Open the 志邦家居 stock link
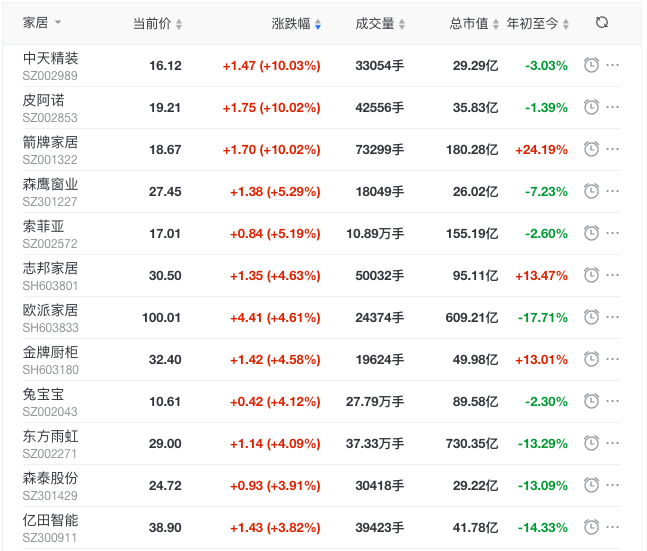 (x=51, y=268)
